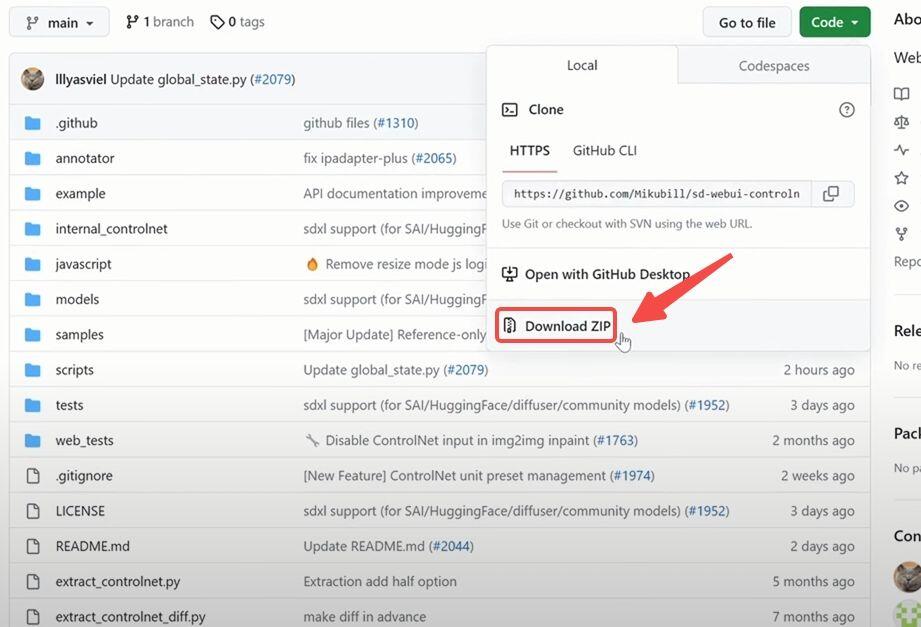
Task: Click the Download ZIP file icon
Action: point(510,326)
